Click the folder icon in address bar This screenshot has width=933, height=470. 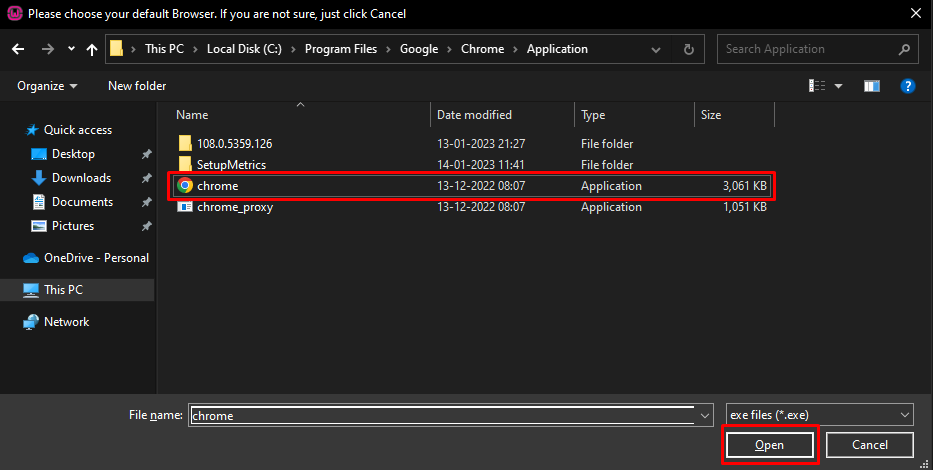pyautogui.click(x=117, y=49)
